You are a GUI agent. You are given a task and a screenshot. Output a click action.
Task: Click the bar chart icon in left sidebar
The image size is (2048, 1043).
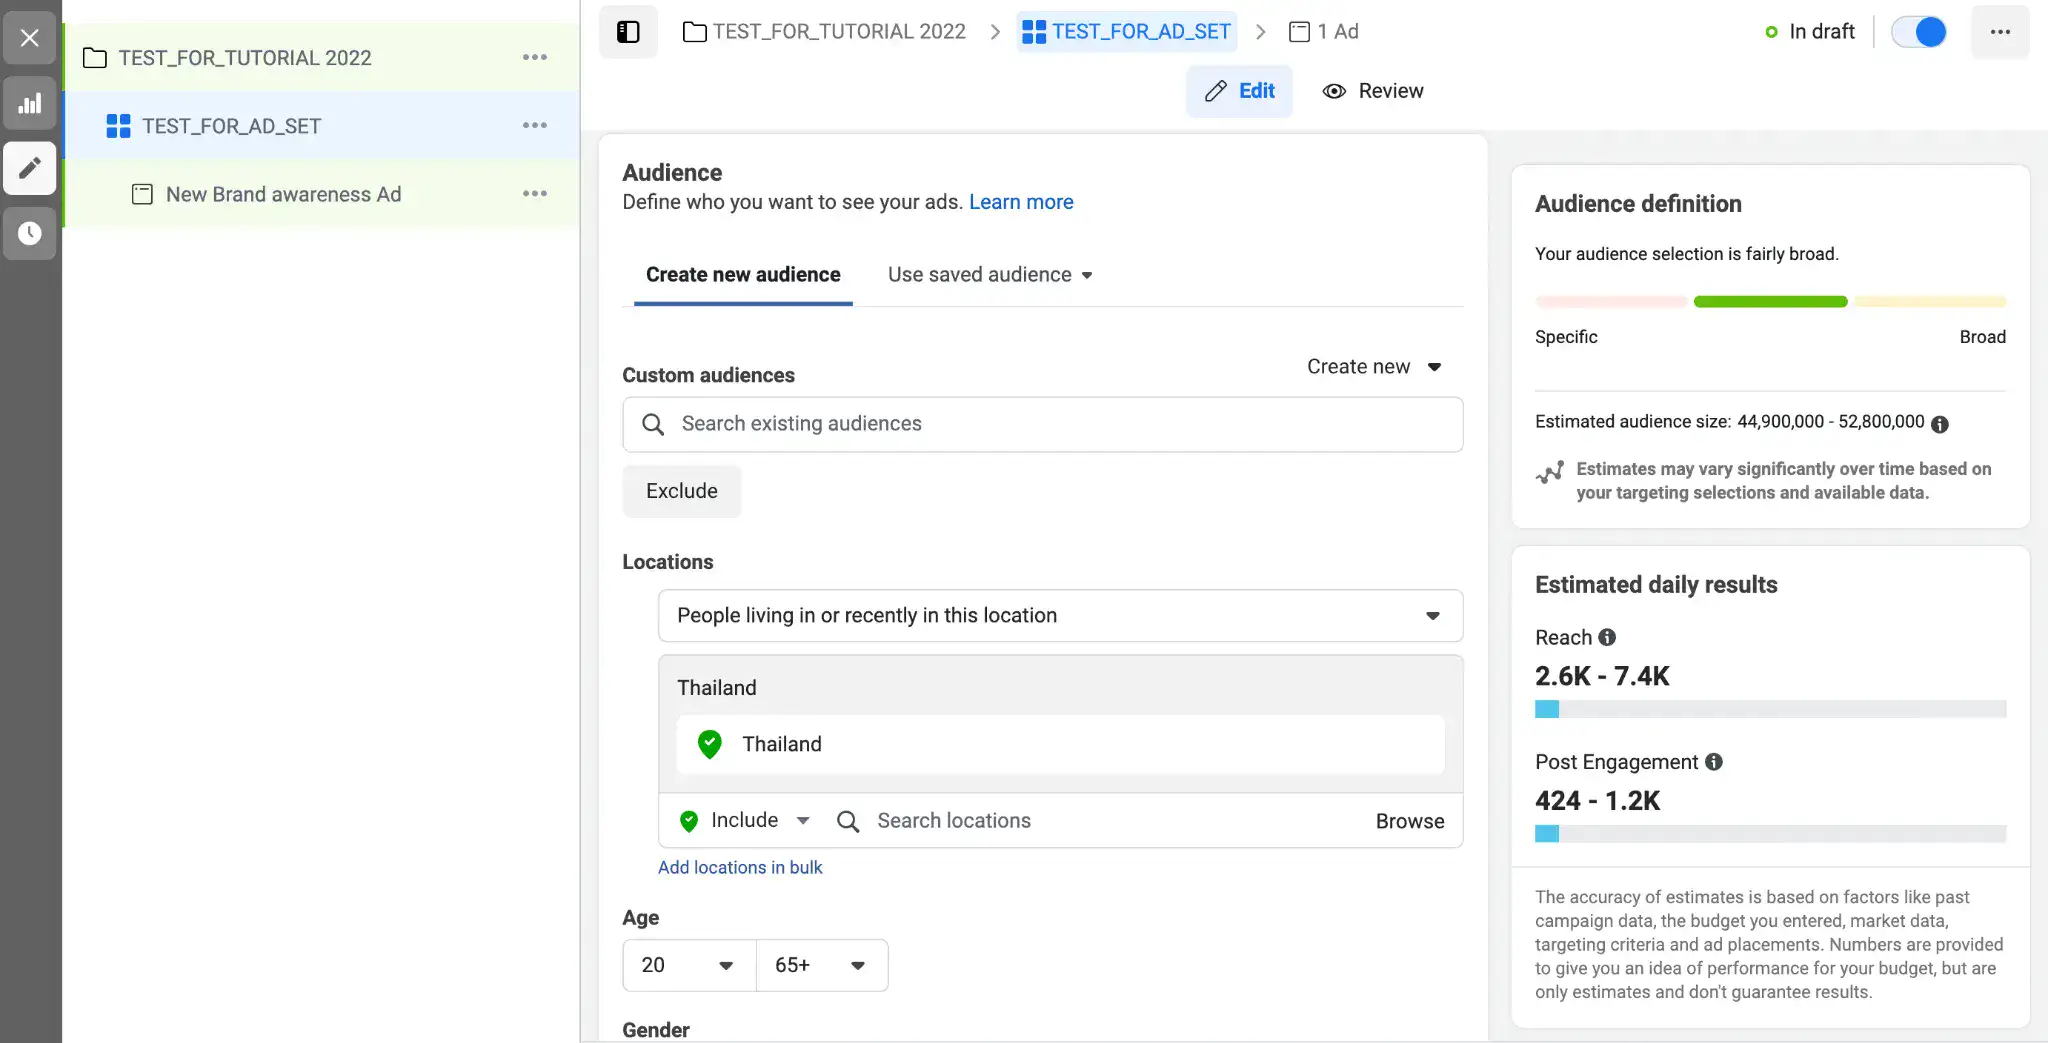coord(30,103)
